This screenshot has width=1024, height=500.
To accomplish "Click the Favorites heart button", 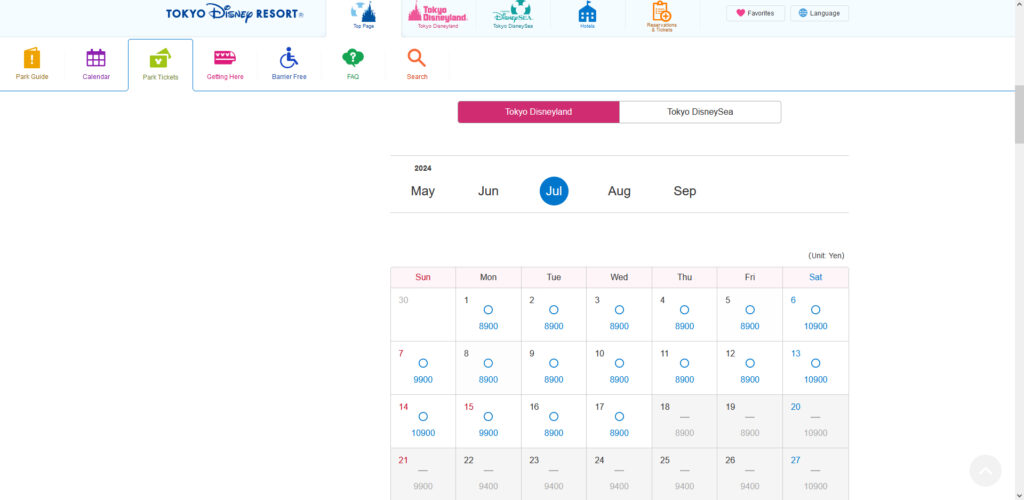I will point(756,13).
